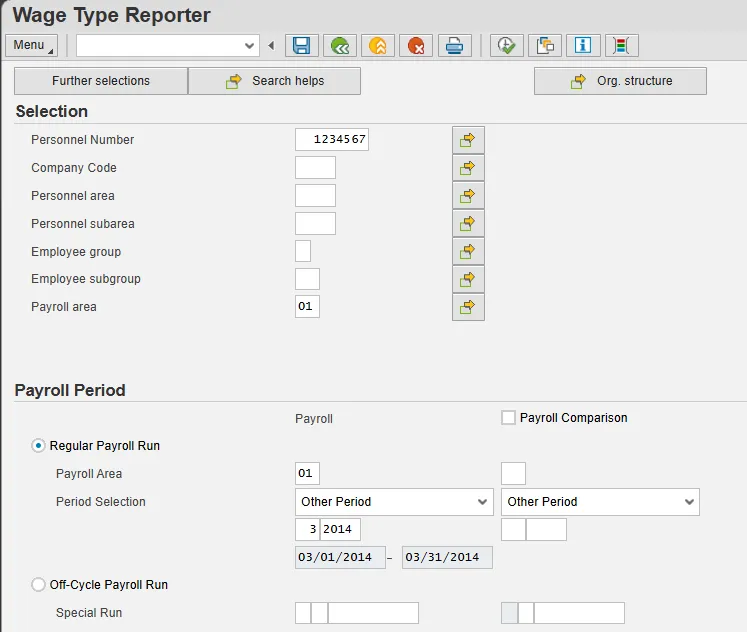Viewport: 747px width, 632px height.
Task: Click the red Cancel icon
Action: 416,45
